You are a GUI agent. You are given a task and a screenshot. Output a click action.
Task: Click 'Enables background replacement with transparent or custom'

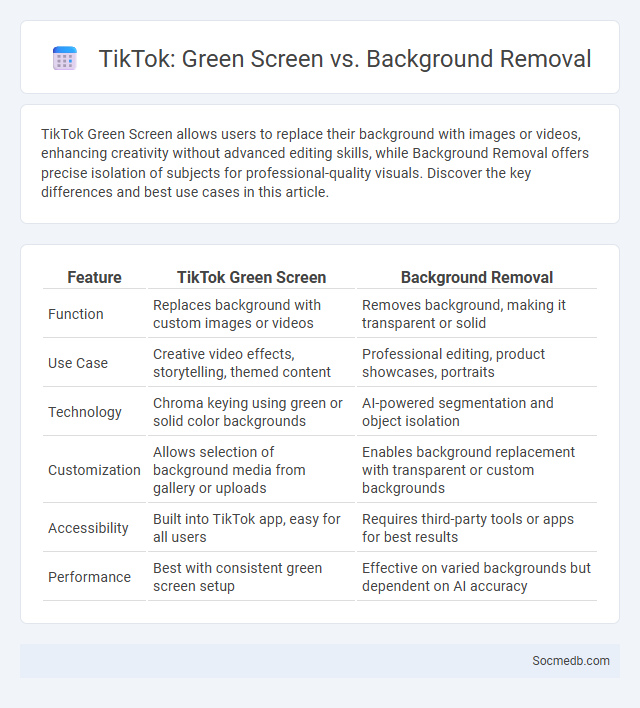[468, 470]
